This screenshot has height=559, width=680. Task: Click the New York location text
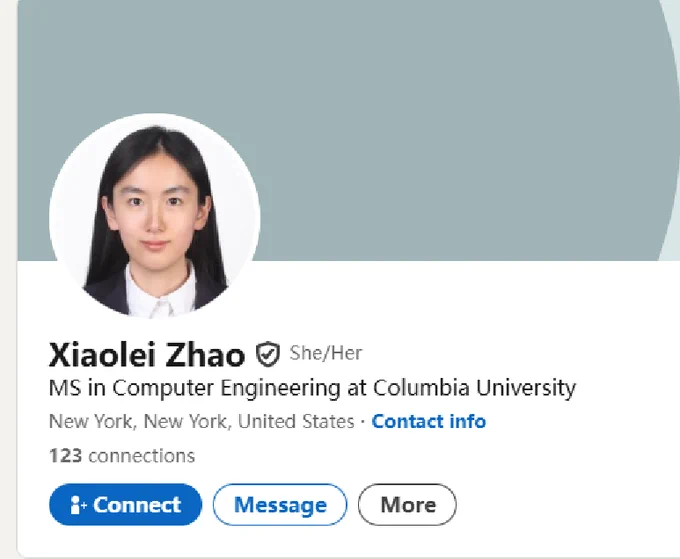(x=202, y=422)
